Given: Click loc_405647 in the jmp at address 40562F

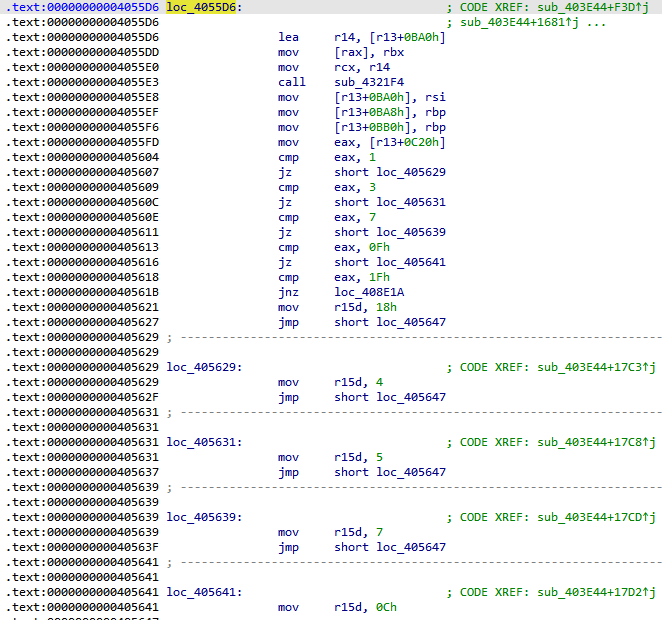Looking at the screenshot, I should point(411,397).
